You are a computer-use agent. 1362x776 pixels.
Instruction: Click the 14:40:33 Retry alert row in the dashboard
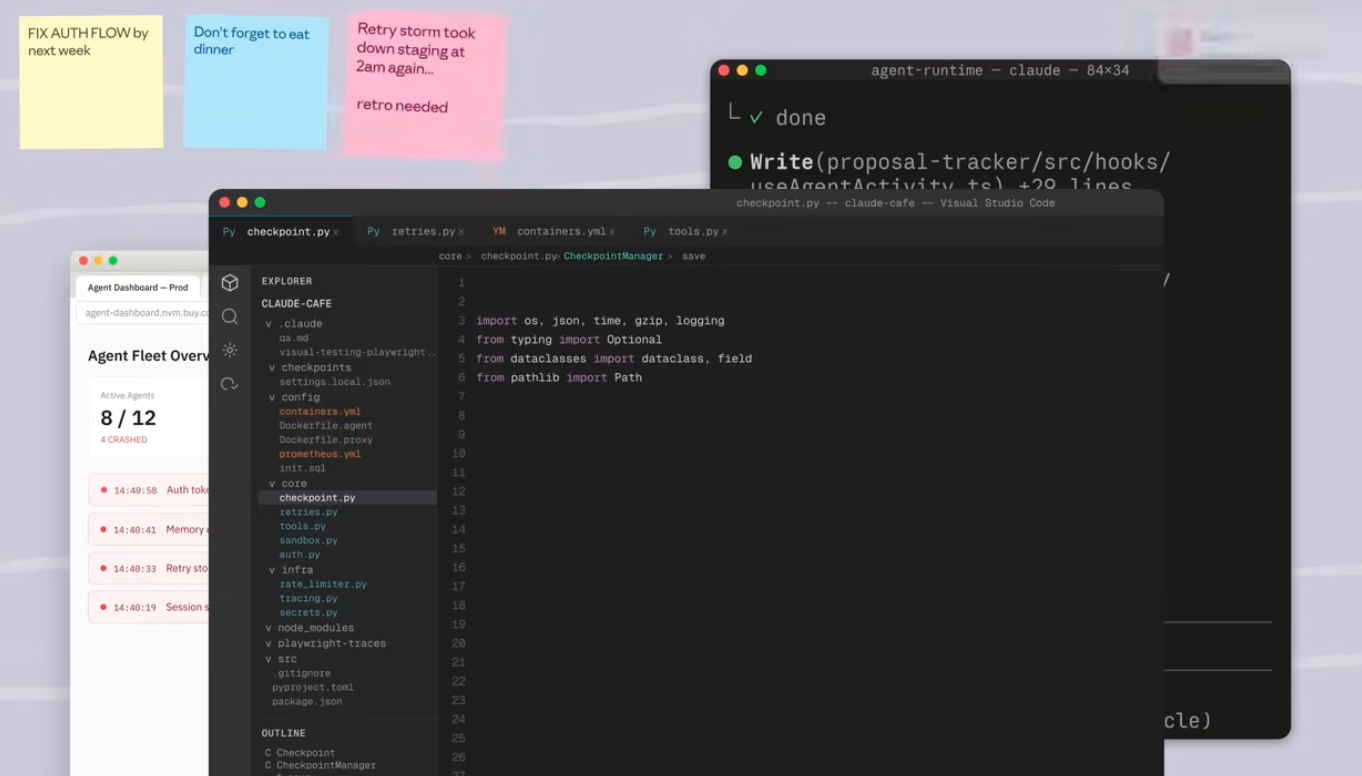click(x=150, y=568)
